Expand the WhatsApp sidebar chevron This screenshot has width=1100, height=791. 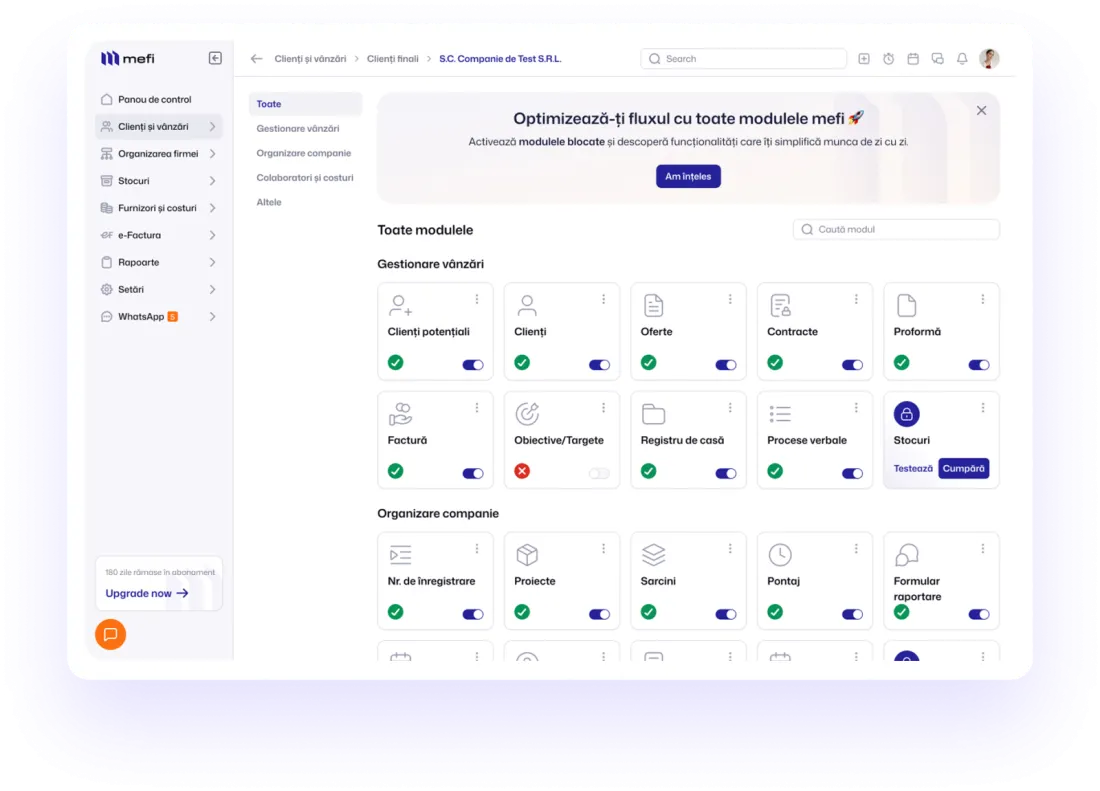click(x=212, y=317)
